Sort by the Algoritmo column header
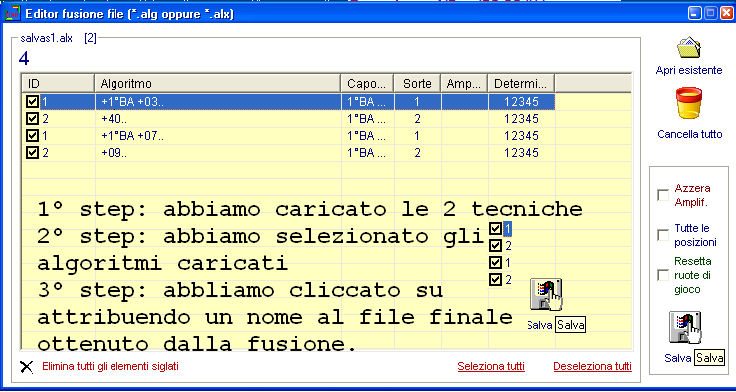This screenshot has height=392, width=736. pos(218,84)
